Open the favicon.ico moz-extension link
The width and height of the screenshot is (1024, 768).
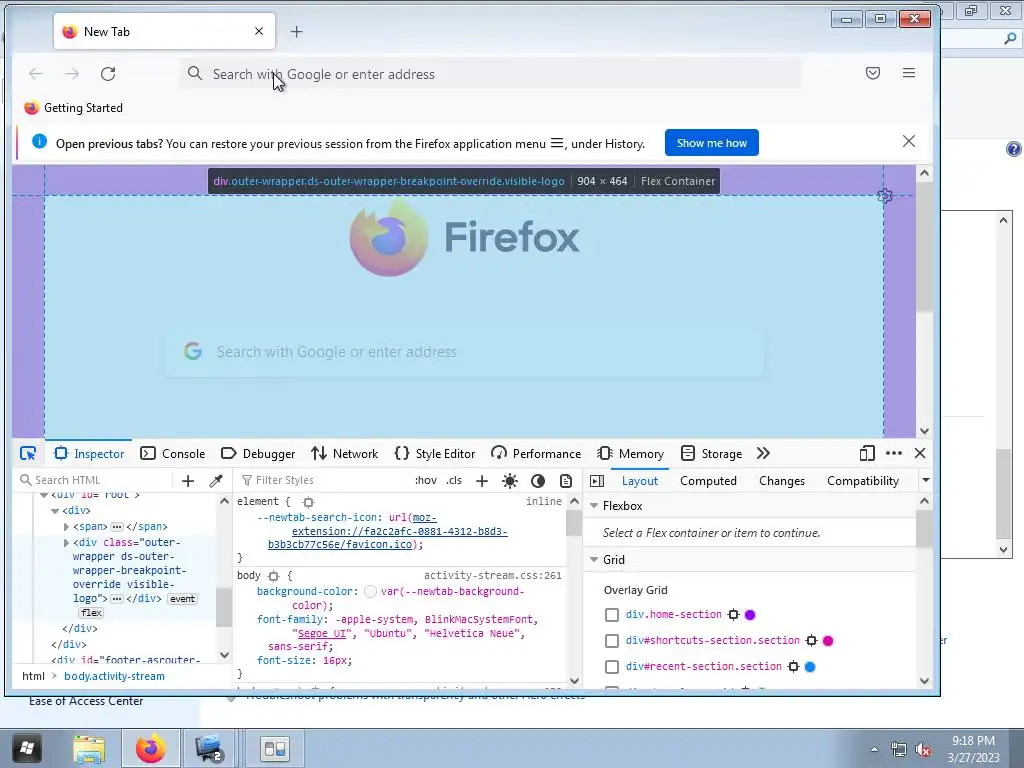tap(388, 531)
